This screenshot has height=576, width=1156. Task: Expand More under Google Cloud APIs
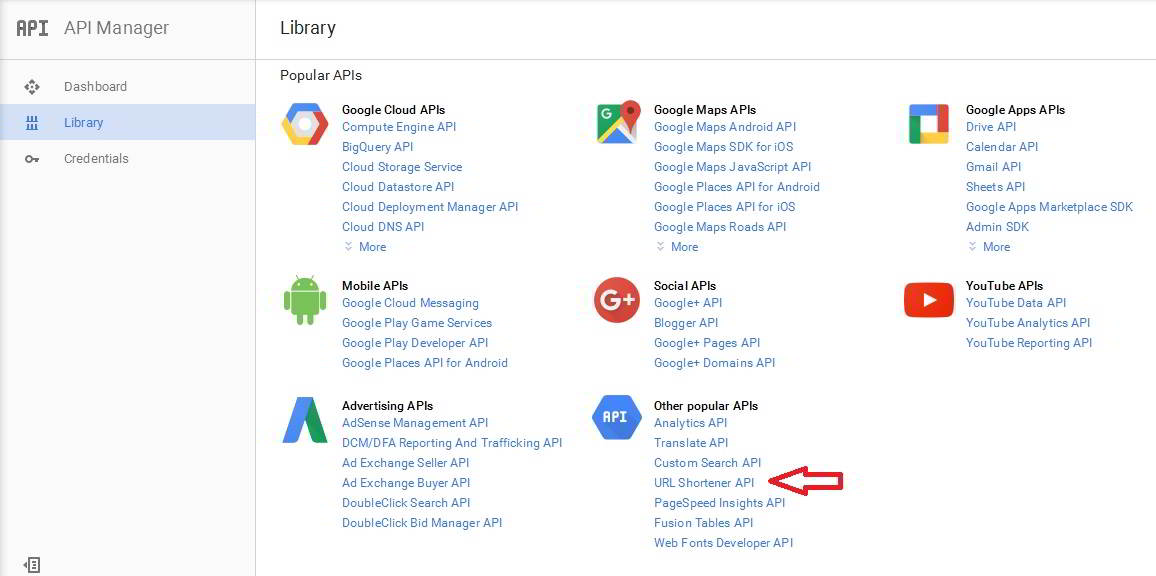(x=365, y=247)
